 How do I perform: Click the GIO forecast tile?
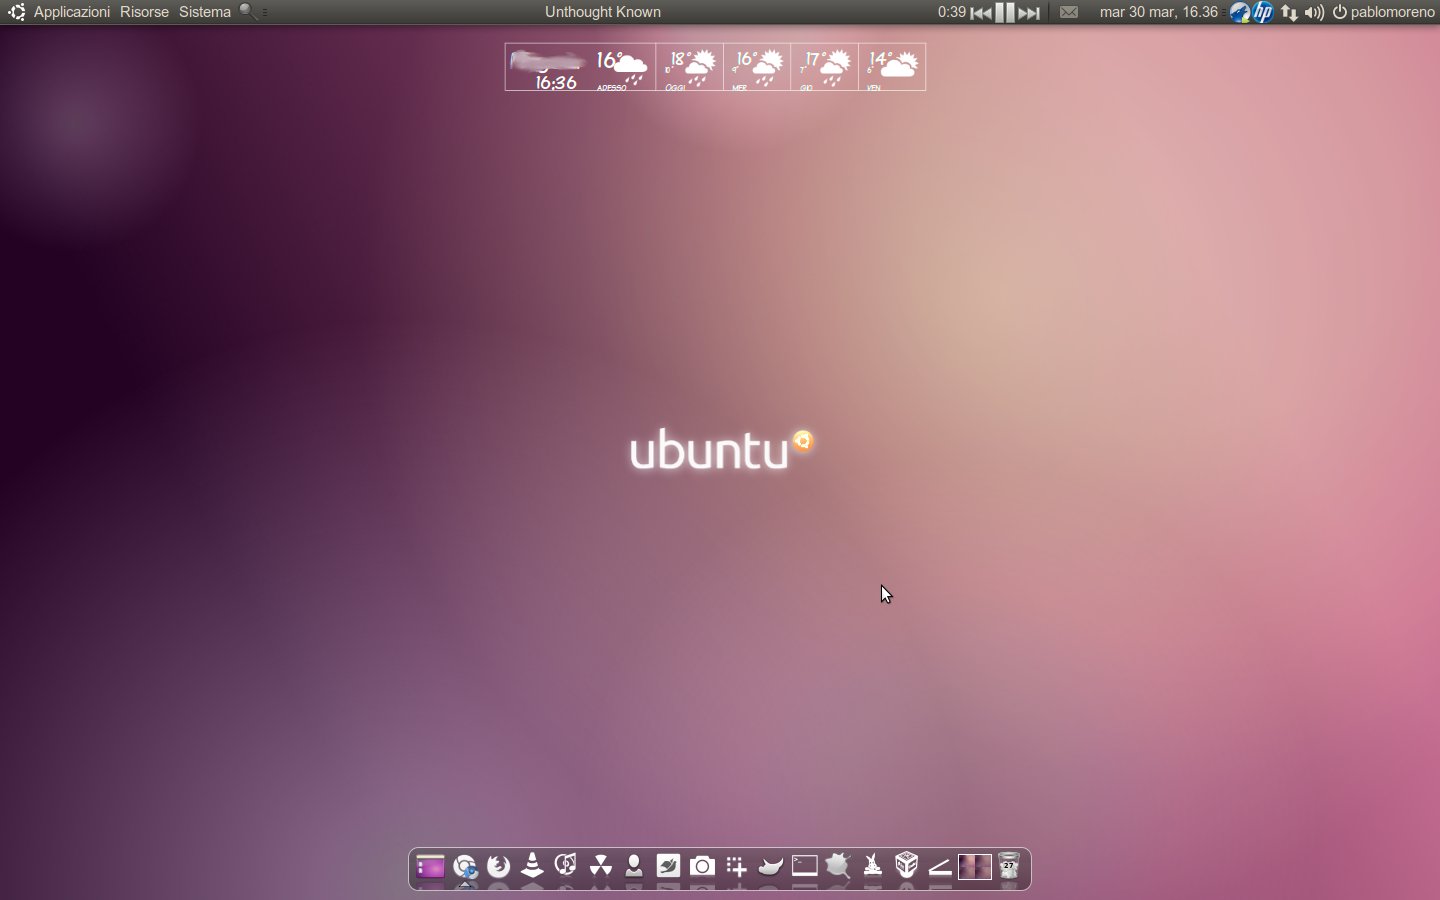click(825, 67)
